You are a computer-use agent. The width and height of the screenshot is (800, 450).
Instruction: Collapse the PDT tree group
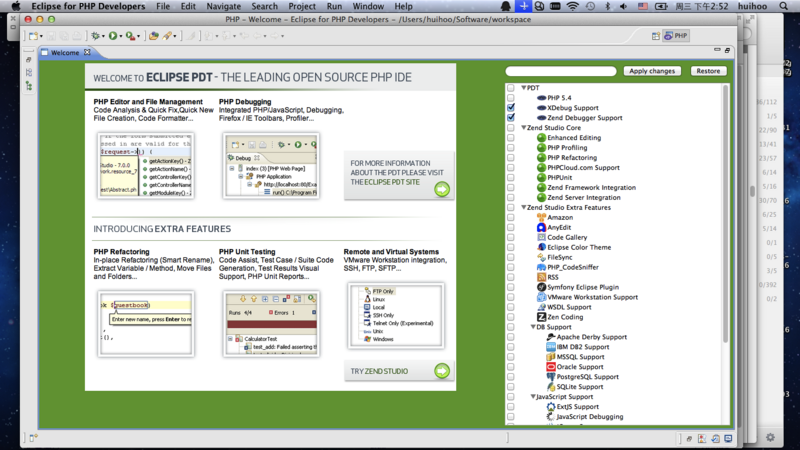click(x=523, y=88)
